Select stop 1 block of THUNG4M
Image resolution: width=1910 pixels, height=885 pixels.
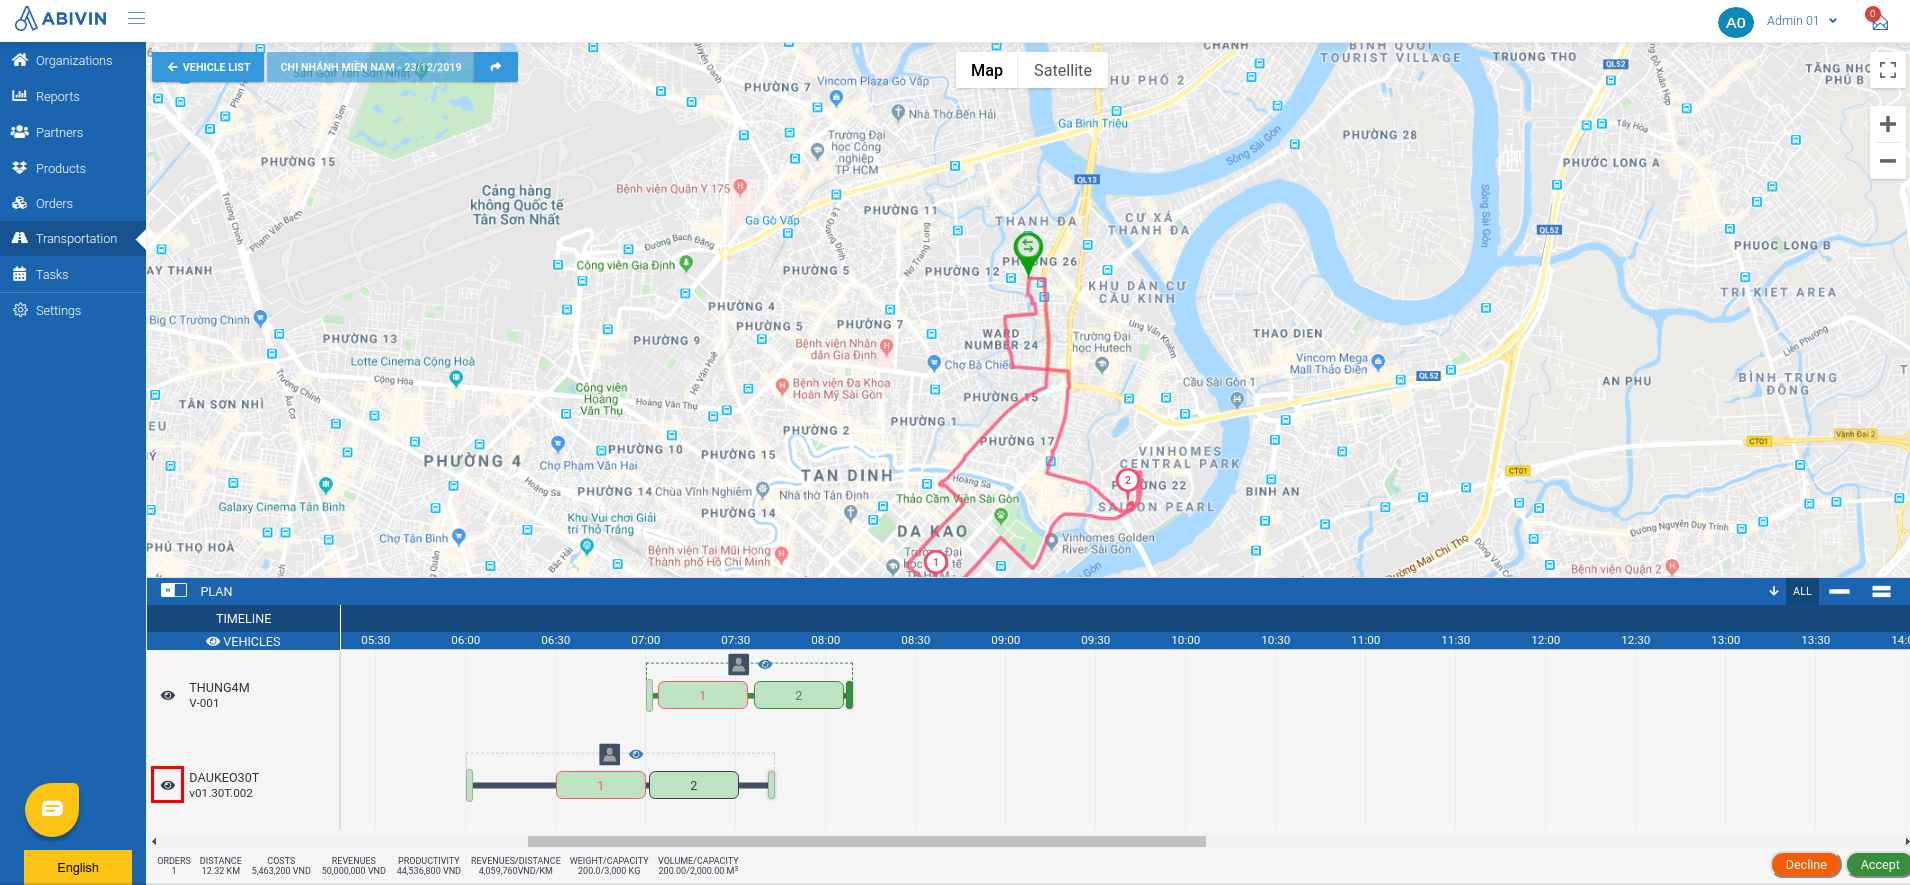703,695
